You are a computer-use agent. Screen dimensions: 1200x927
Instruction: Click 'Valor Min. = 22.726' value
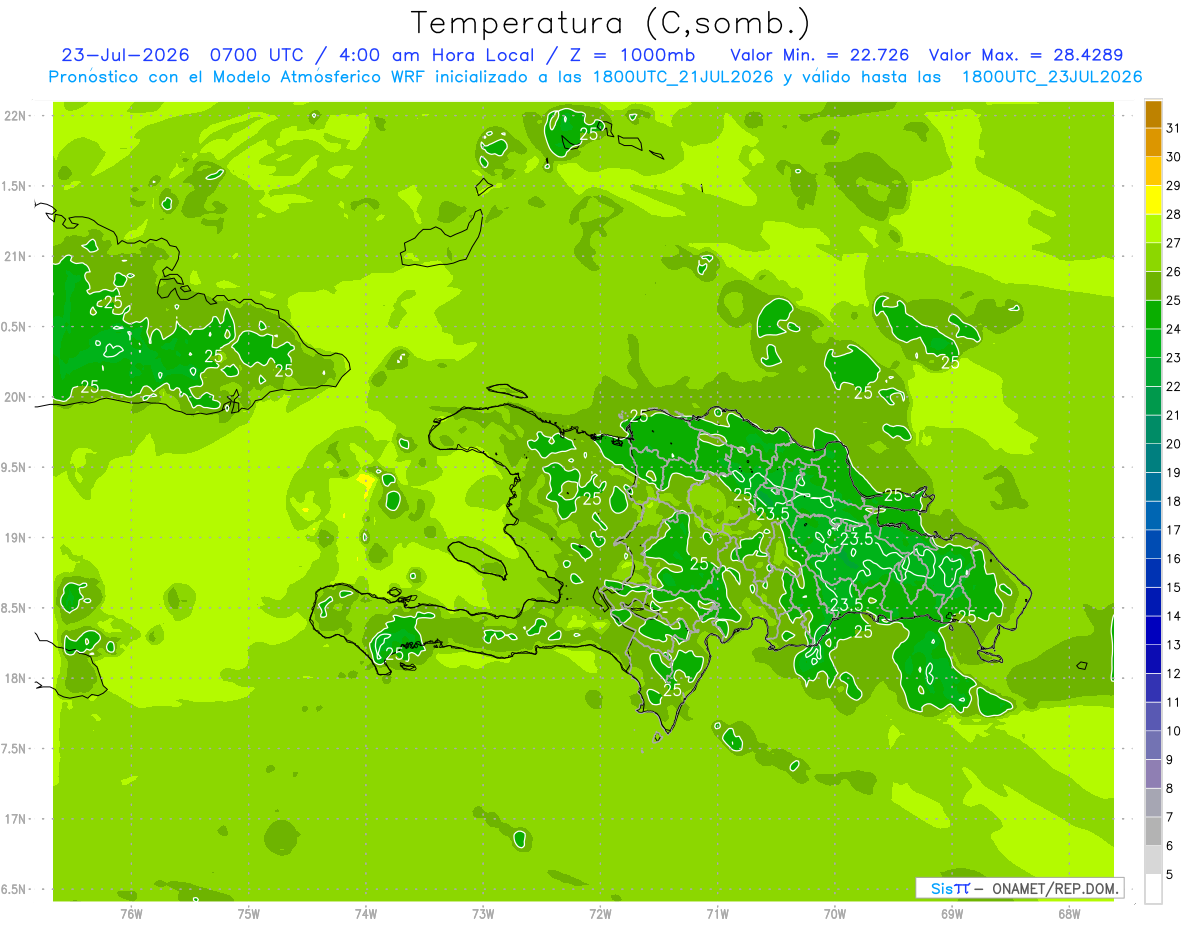(819, 55)
